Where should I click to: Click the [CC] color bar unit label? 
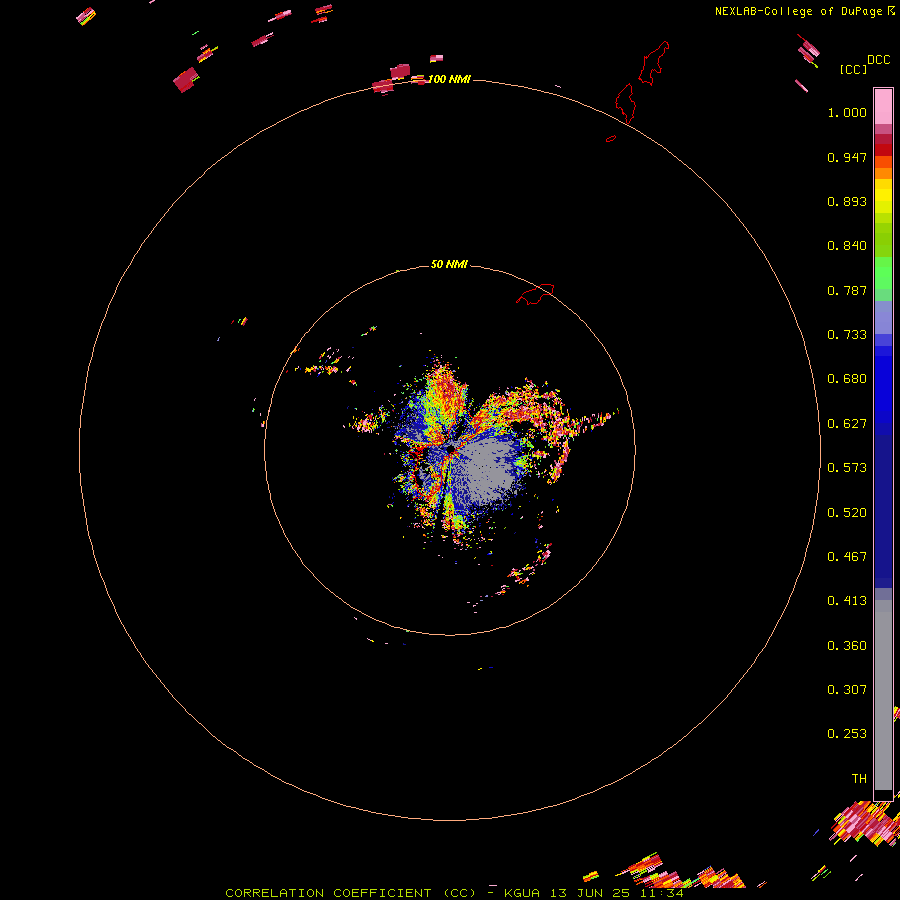(853, 69)
